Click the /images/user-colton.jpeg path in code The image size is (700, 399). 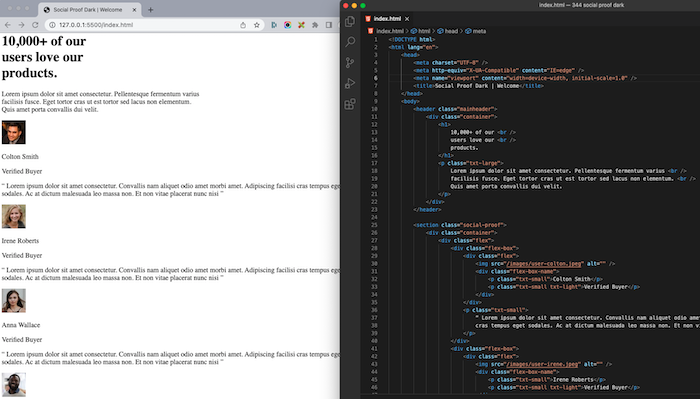click(x=544, y=264)
